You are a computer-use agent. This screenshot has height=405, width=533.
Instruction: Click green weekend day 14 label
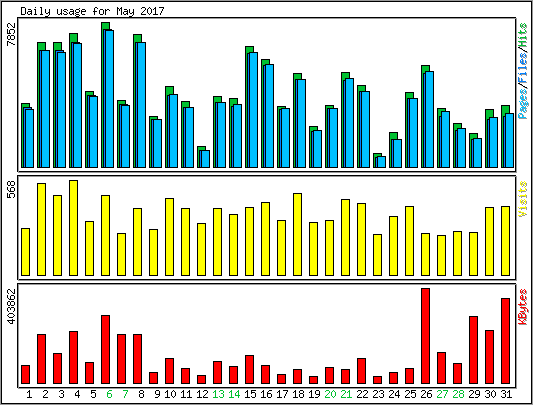click(234, 394)
